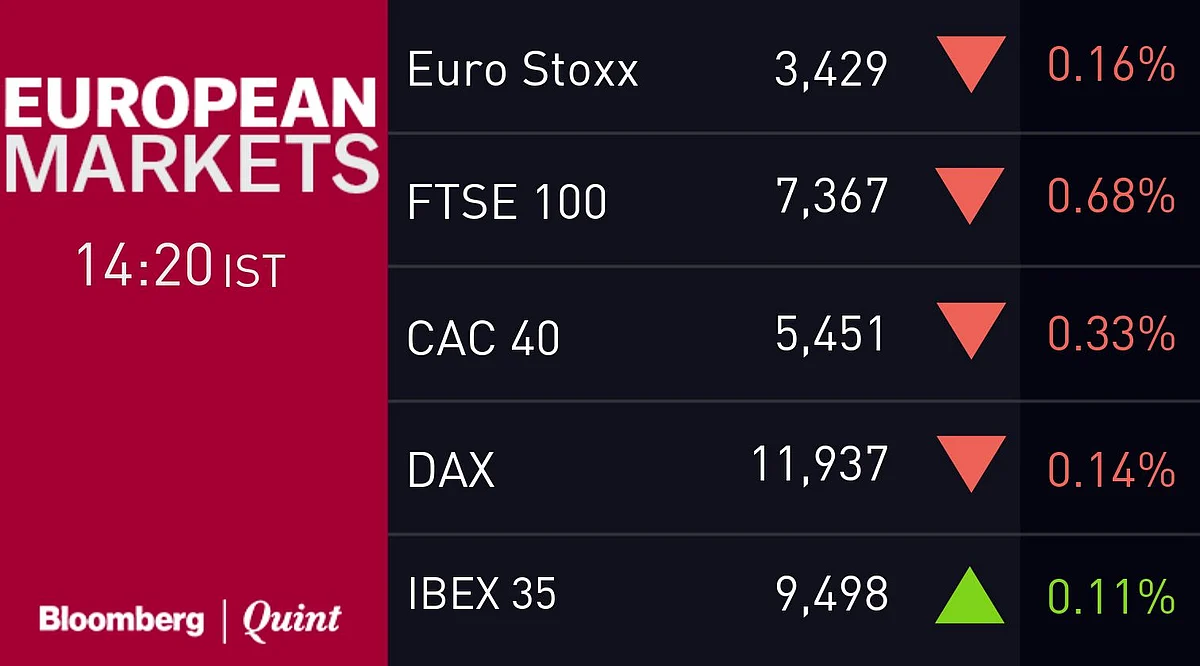Click the red down arrow for FTSE 100

click(x=970, y=196)
